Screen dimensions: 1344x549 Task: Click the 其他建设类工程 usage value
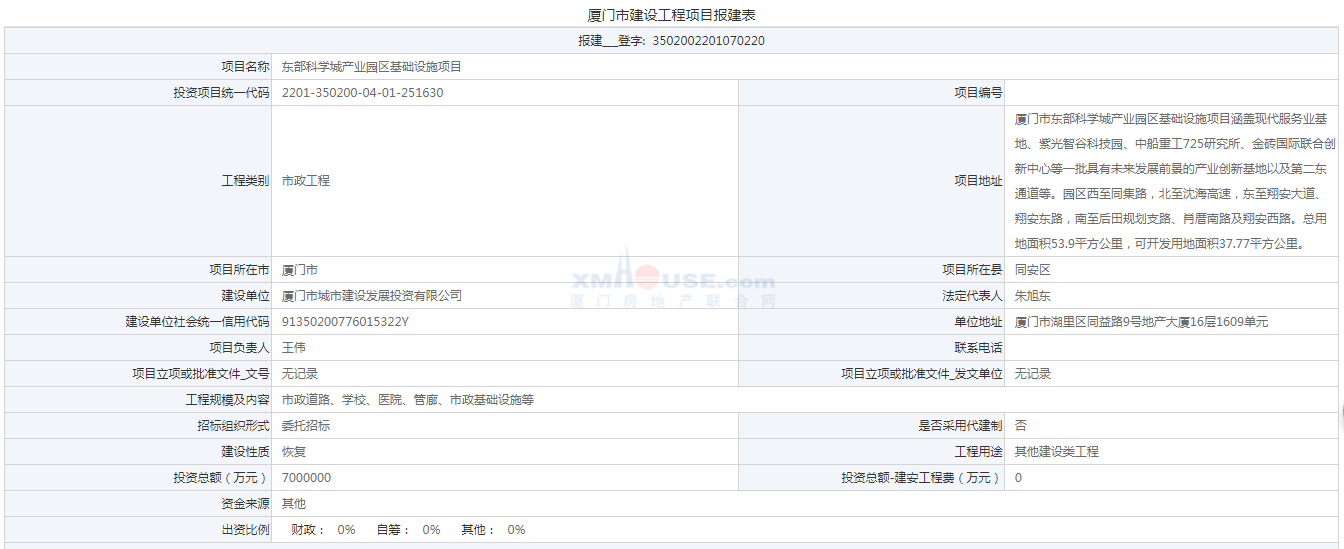[1056, 452]
